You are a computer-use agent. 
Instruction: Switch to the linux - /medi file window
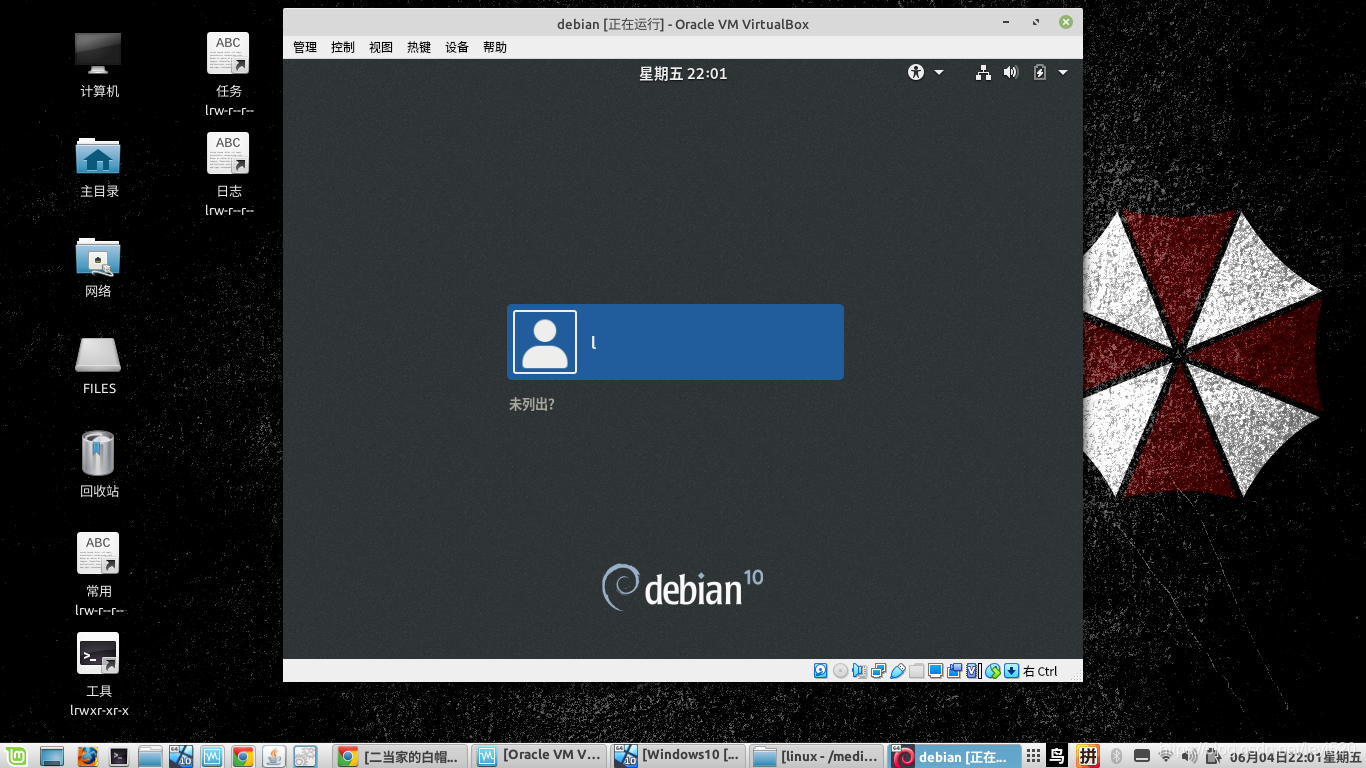(x=818, y=757)
